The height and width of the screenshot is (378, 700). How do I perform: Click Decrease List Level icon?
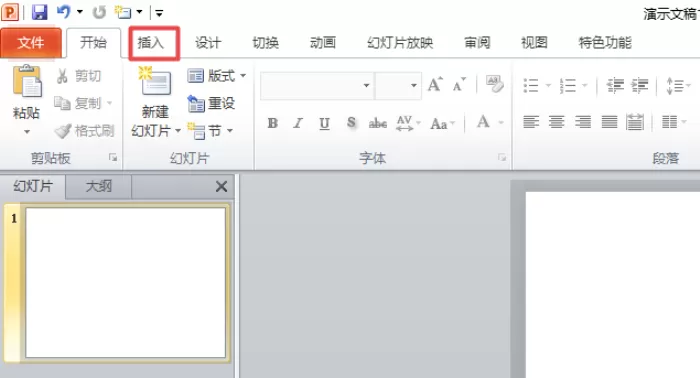(615, 85)
